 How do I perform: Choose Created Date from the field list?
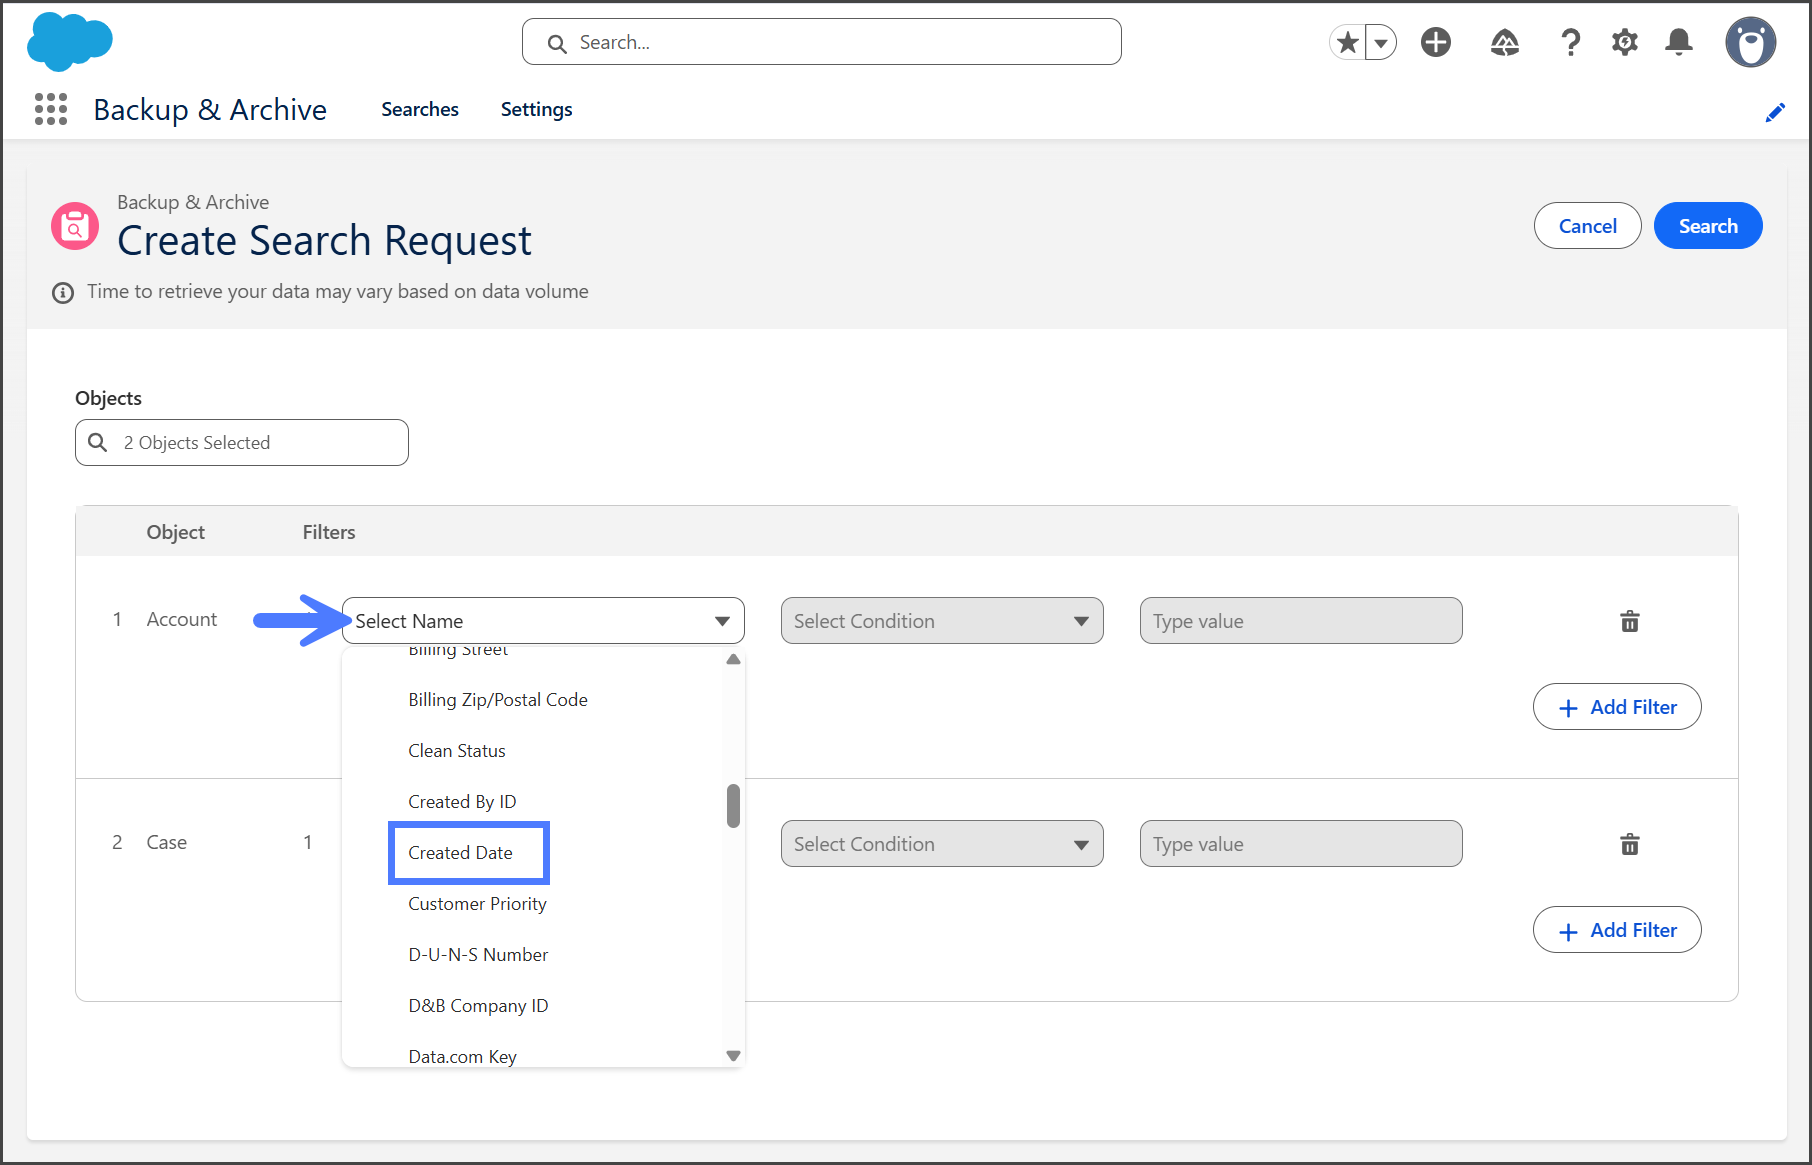[461, 853]
